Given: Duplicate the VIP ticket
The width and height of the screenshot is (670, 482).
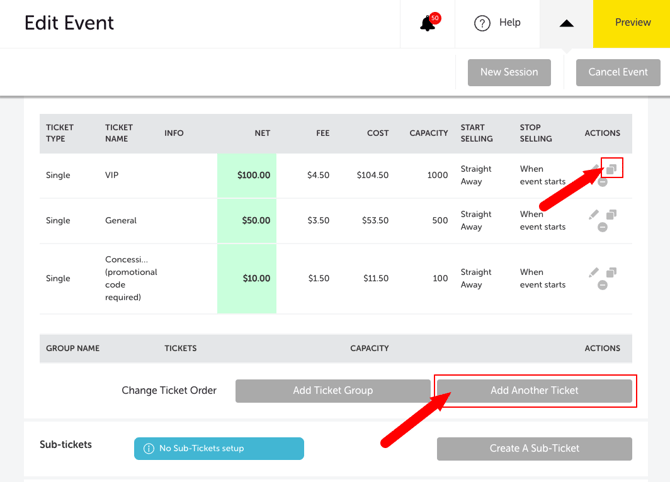Looking at the screenshot, I should click(611, 169).
